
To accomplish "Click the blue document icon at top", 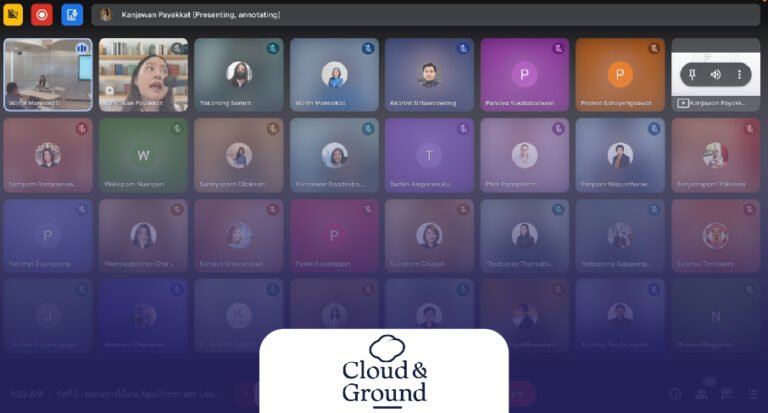I will coord(72,14).
